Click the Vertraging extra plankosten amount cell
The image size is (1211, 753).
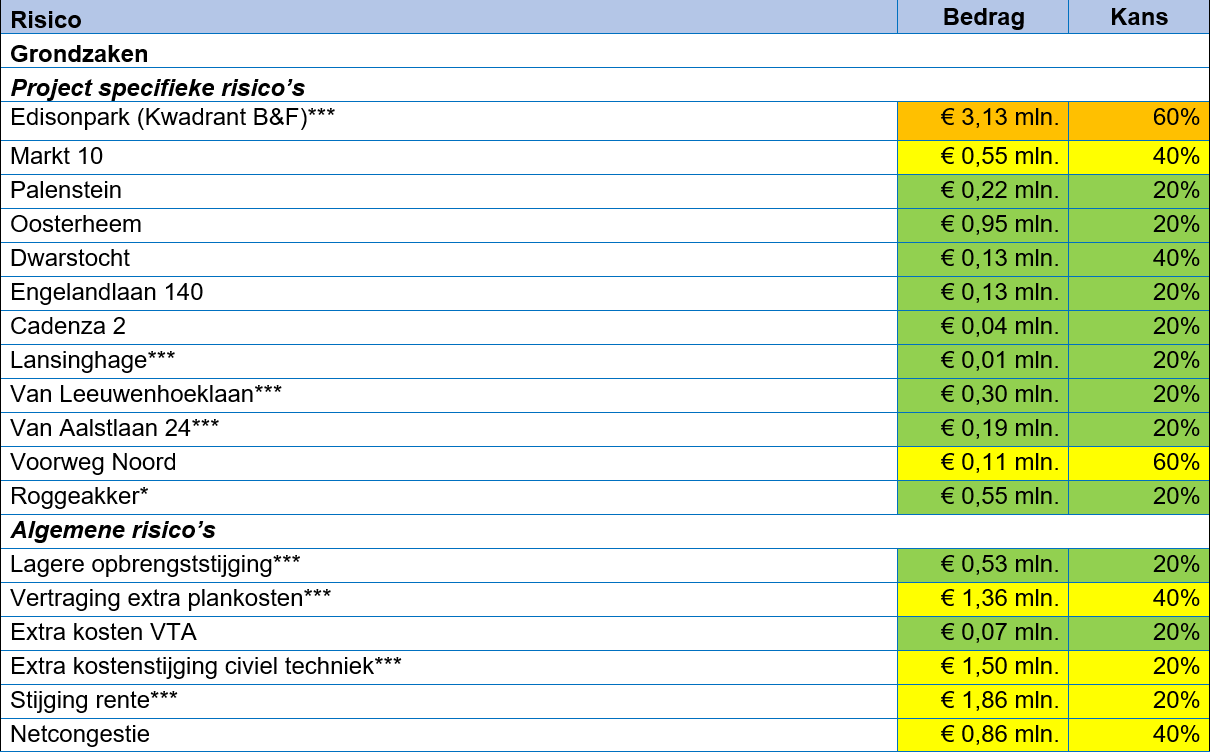coord(983,598)
